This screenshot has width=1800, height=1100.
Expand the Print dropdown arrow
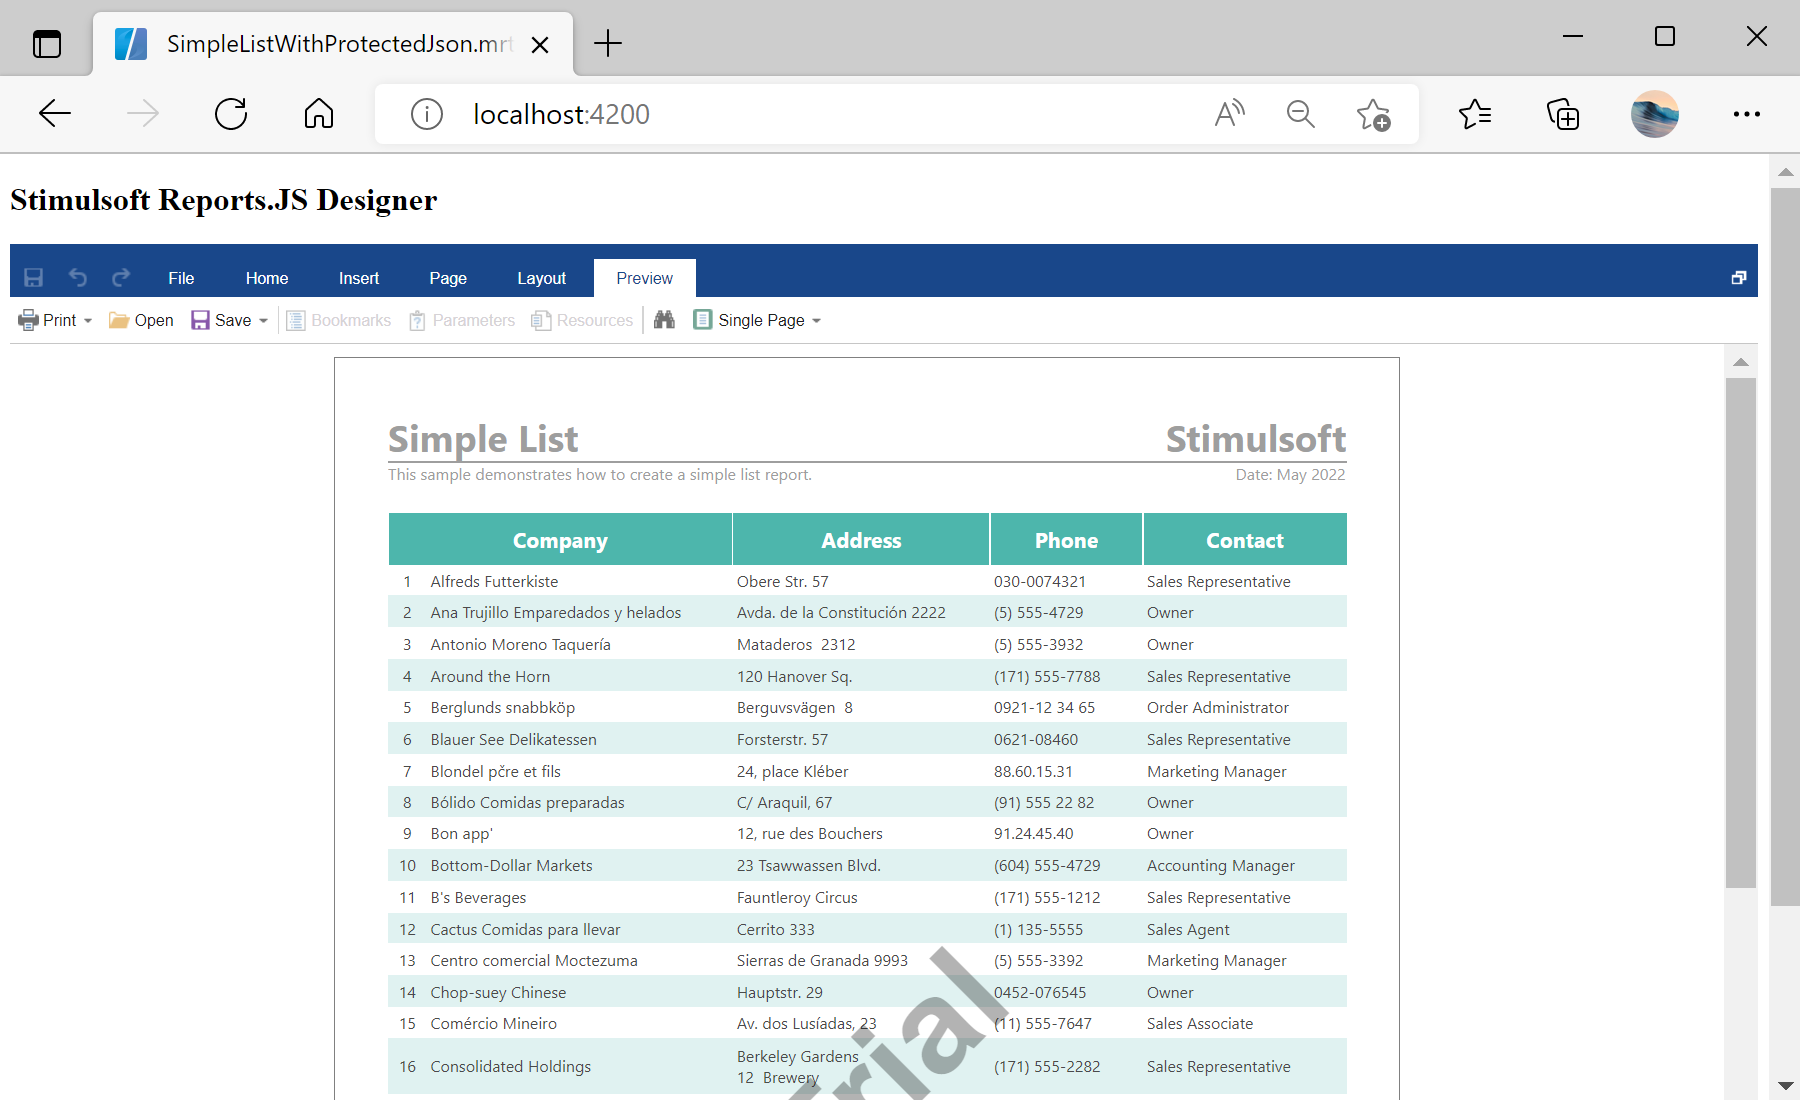click(x=88, y=321)
